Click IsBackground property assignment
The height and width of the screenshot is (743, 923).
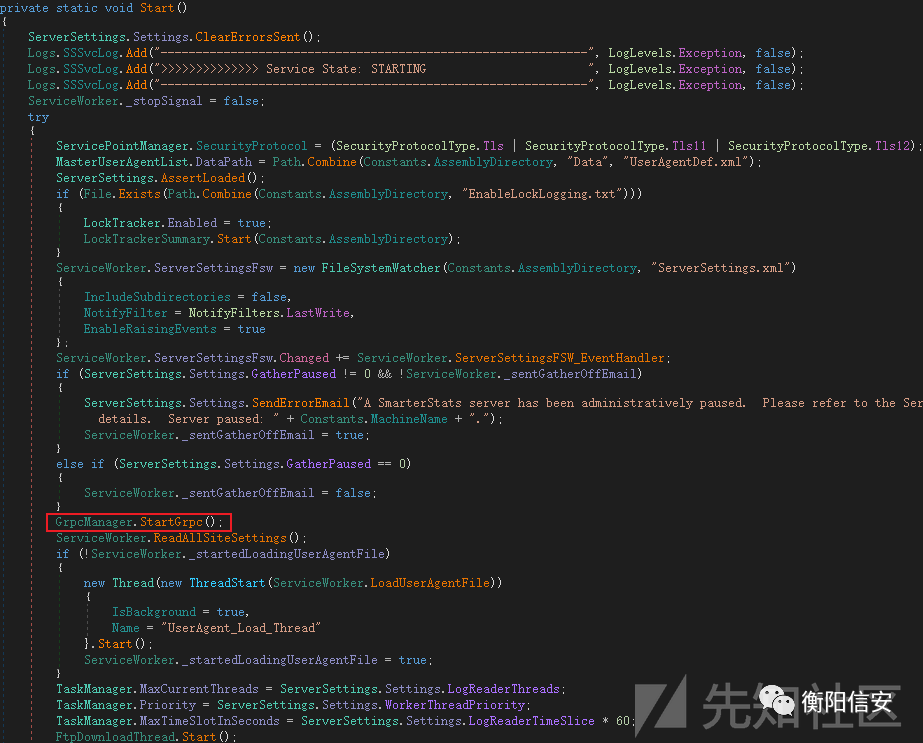click(x=180, y=611)
